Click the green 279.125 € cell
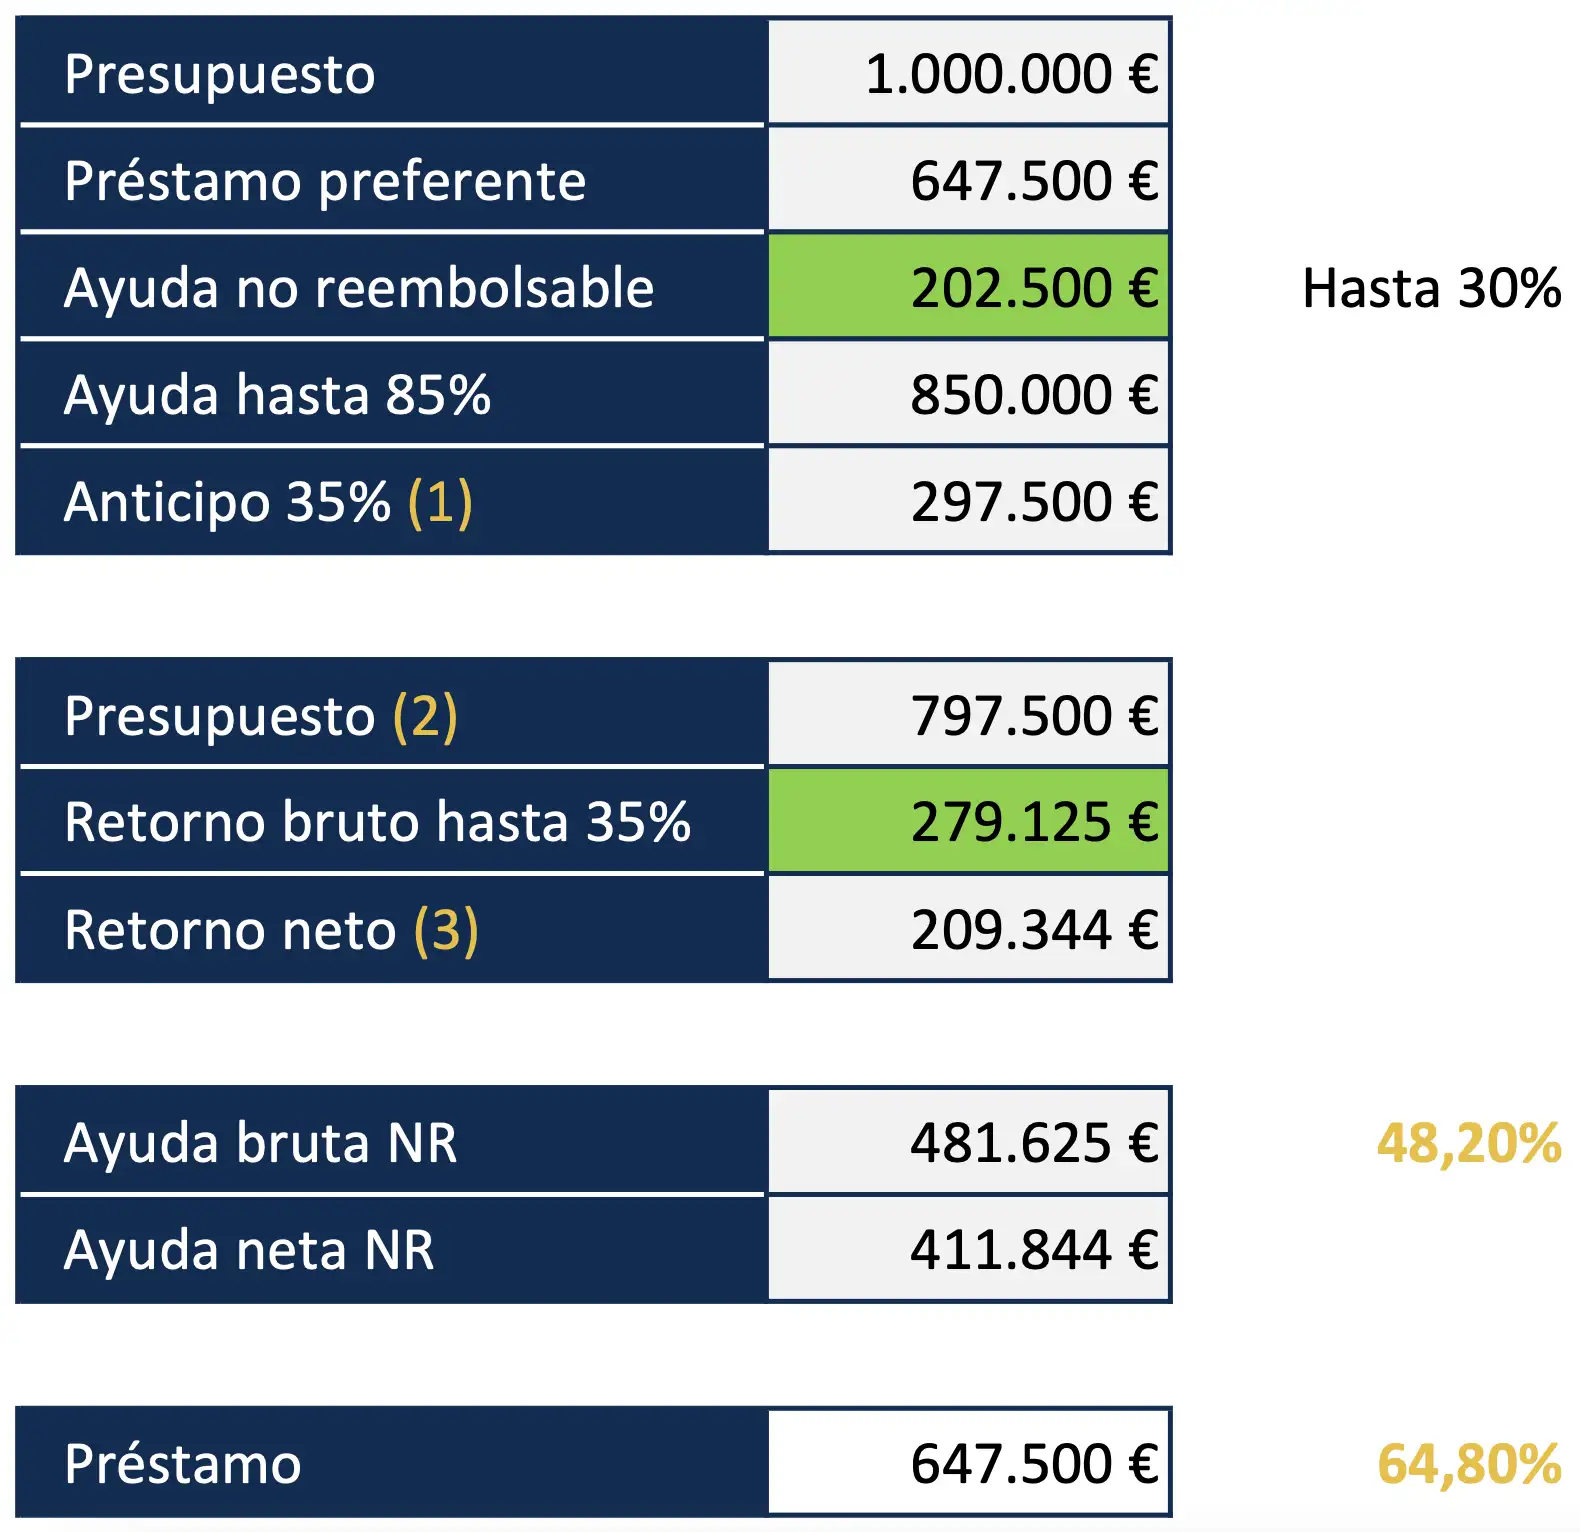 [x=968, y=822]
